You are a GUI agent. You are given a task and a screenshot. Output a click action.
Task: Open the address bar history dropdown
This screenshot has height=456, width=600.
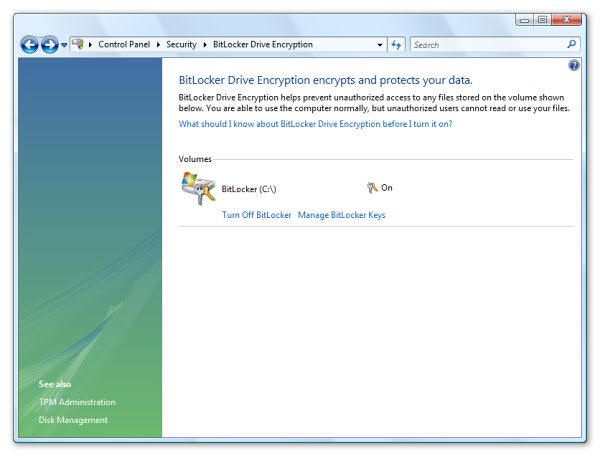point(380,45)
